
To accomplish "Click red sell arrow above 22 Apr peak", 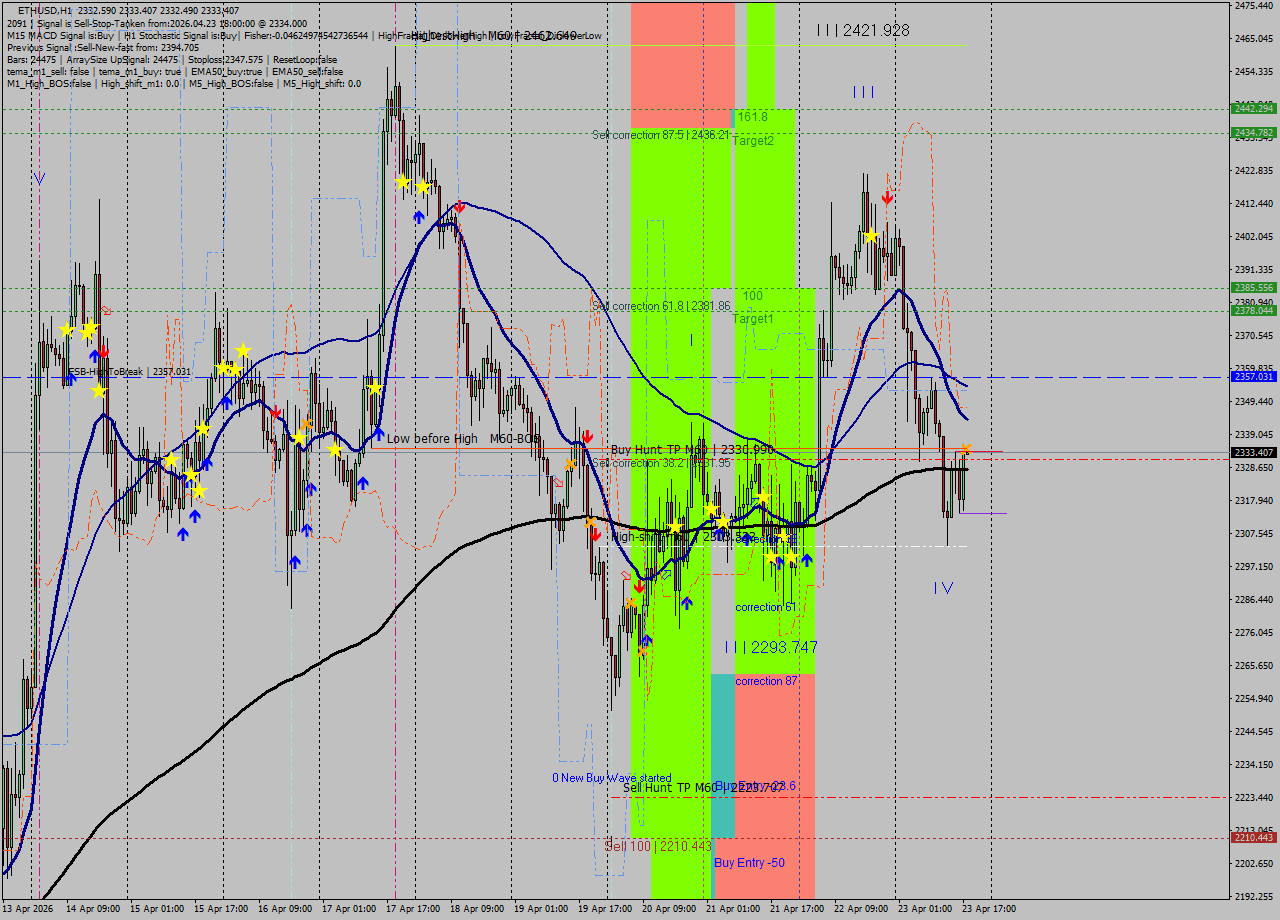I will click(887, 198).
